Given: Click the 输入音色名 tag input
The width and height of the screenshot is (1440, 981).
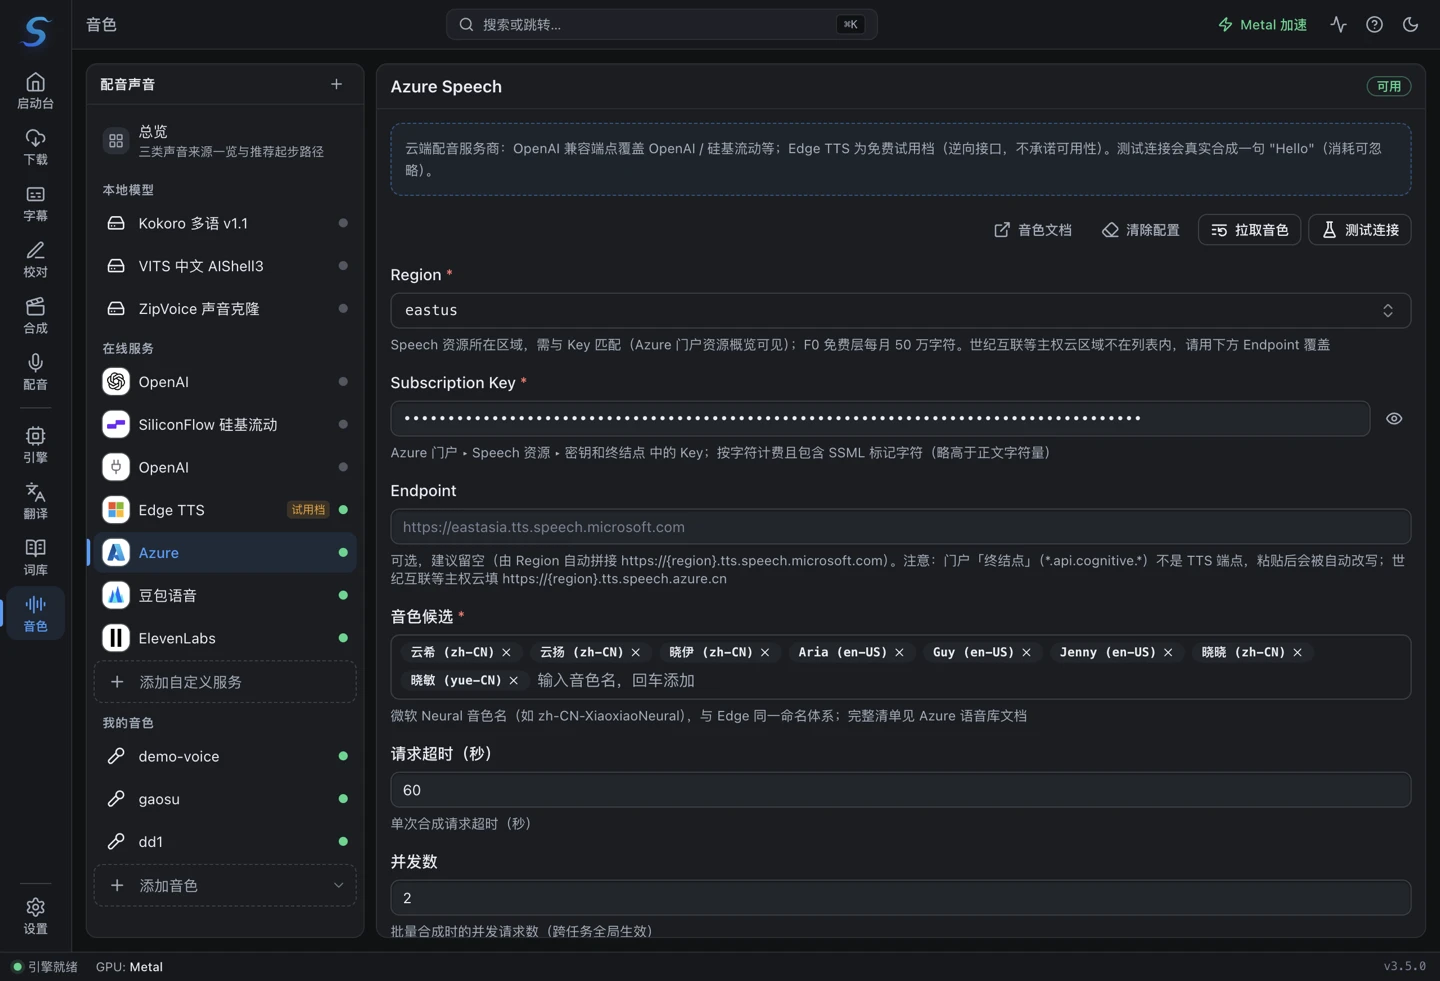Looking at the screenshot, I should tap(616, 680).
